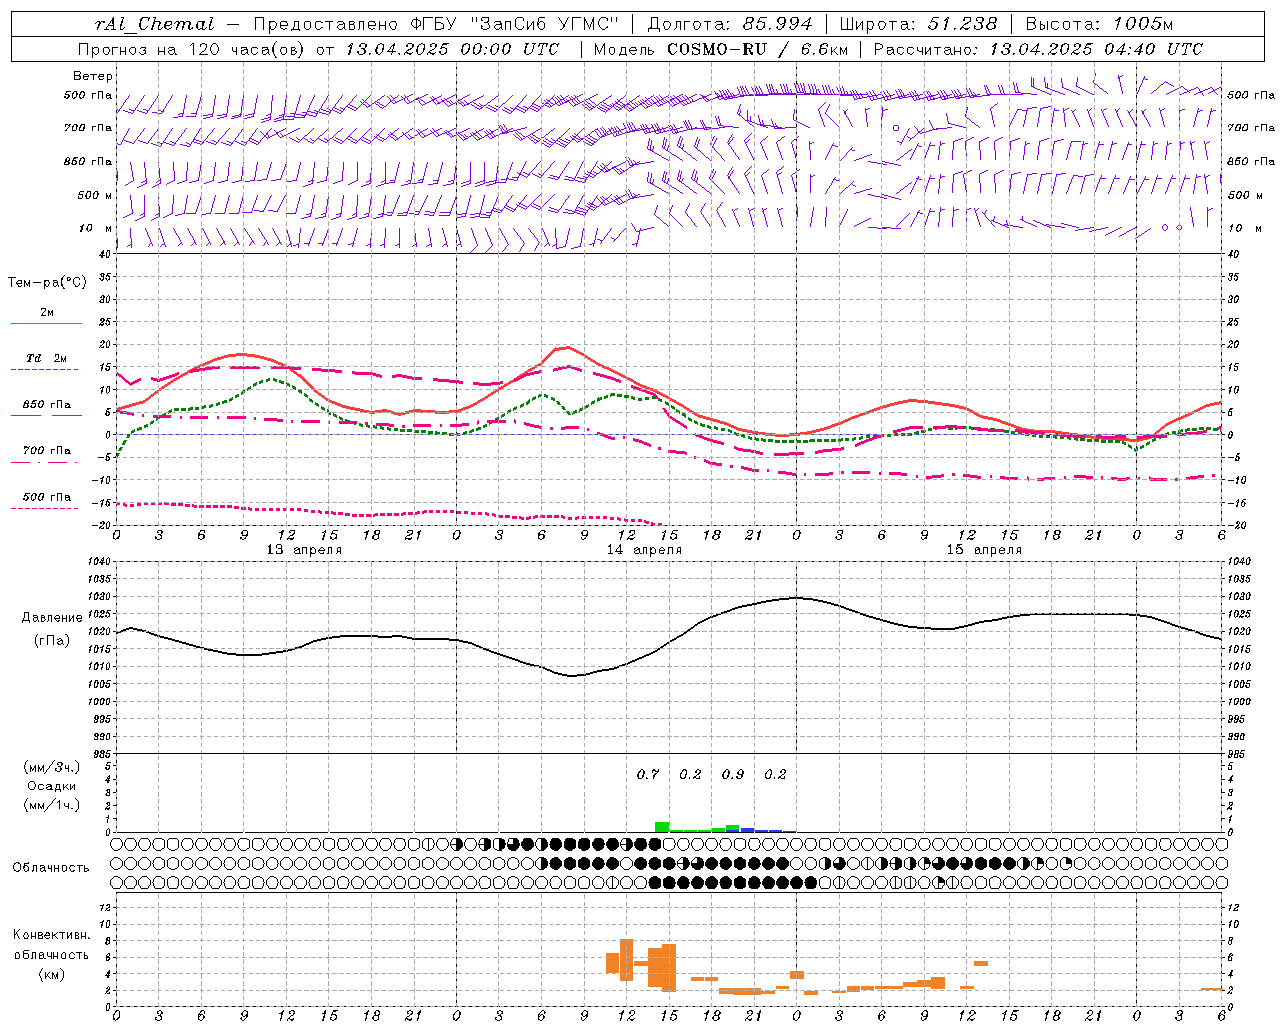Image resolution: width=1280 pixels, height=1024 pixels.
Task: Click the Облачность row label
Action: click(51, 867)
